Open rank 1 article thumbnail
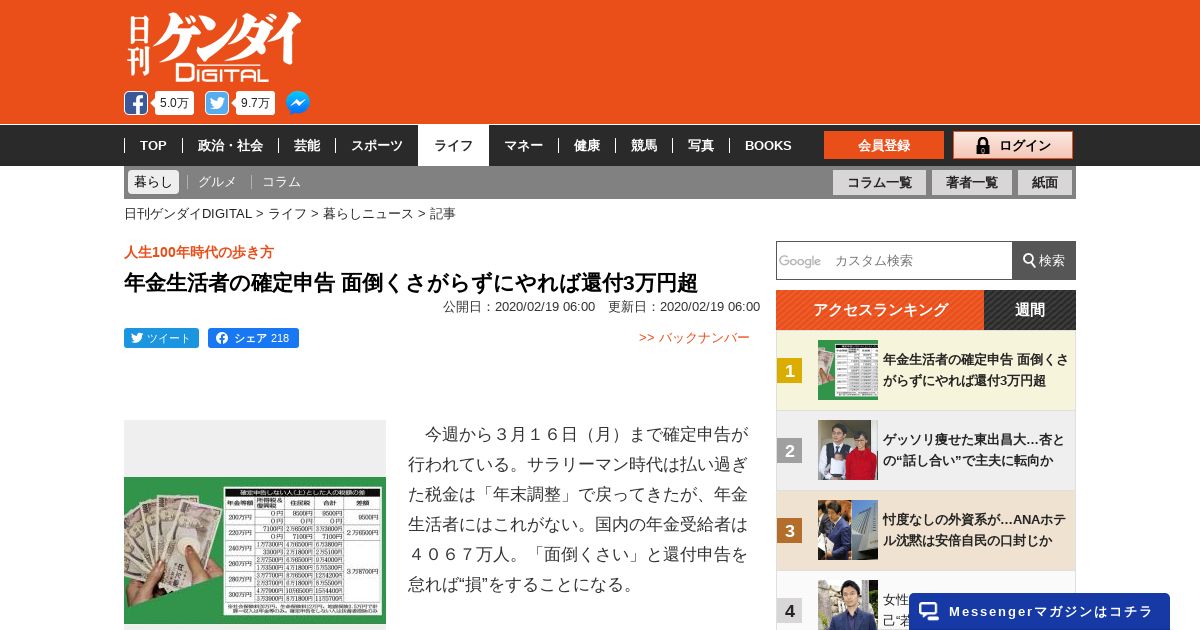The image size is (1200, 630). click(848, 370)
